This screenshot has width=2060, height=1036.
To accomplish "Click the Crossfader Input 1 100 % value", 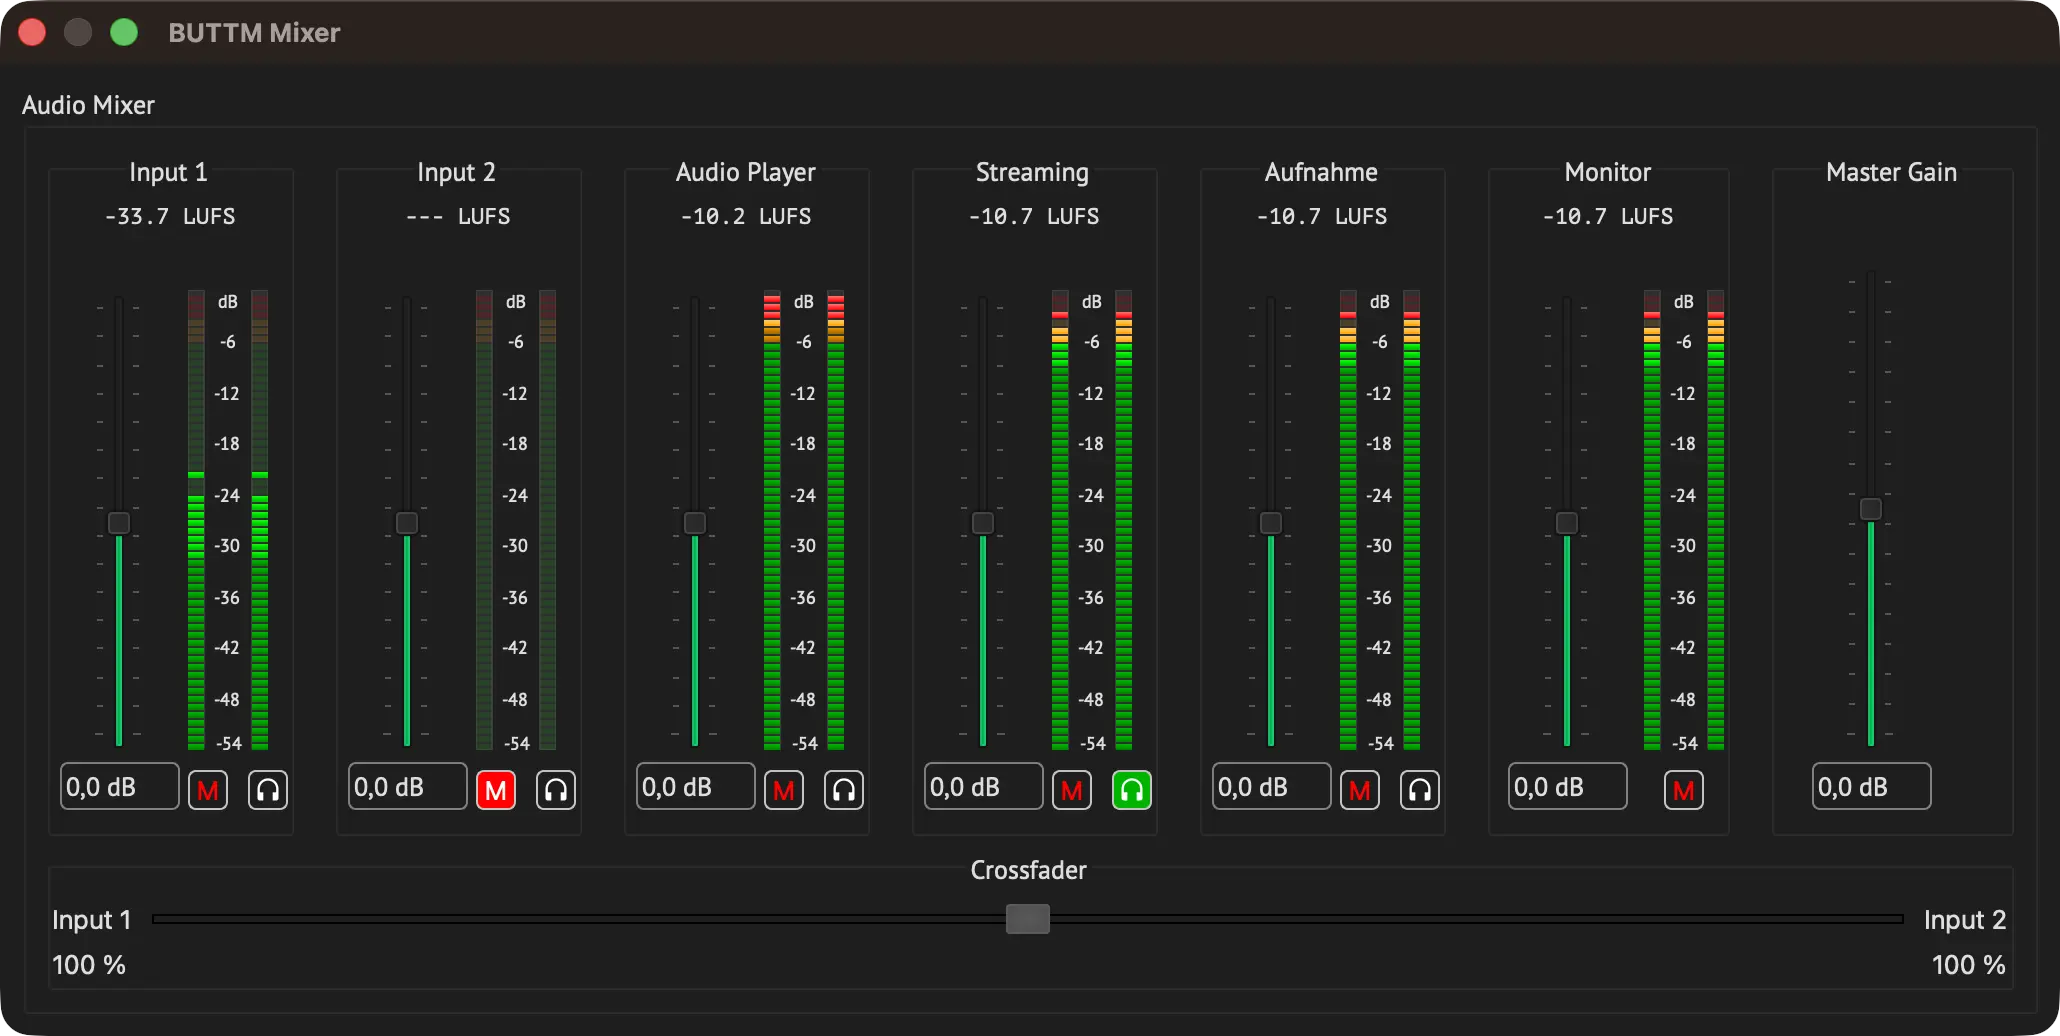I will pyautogui.click(x=89, y=965).
